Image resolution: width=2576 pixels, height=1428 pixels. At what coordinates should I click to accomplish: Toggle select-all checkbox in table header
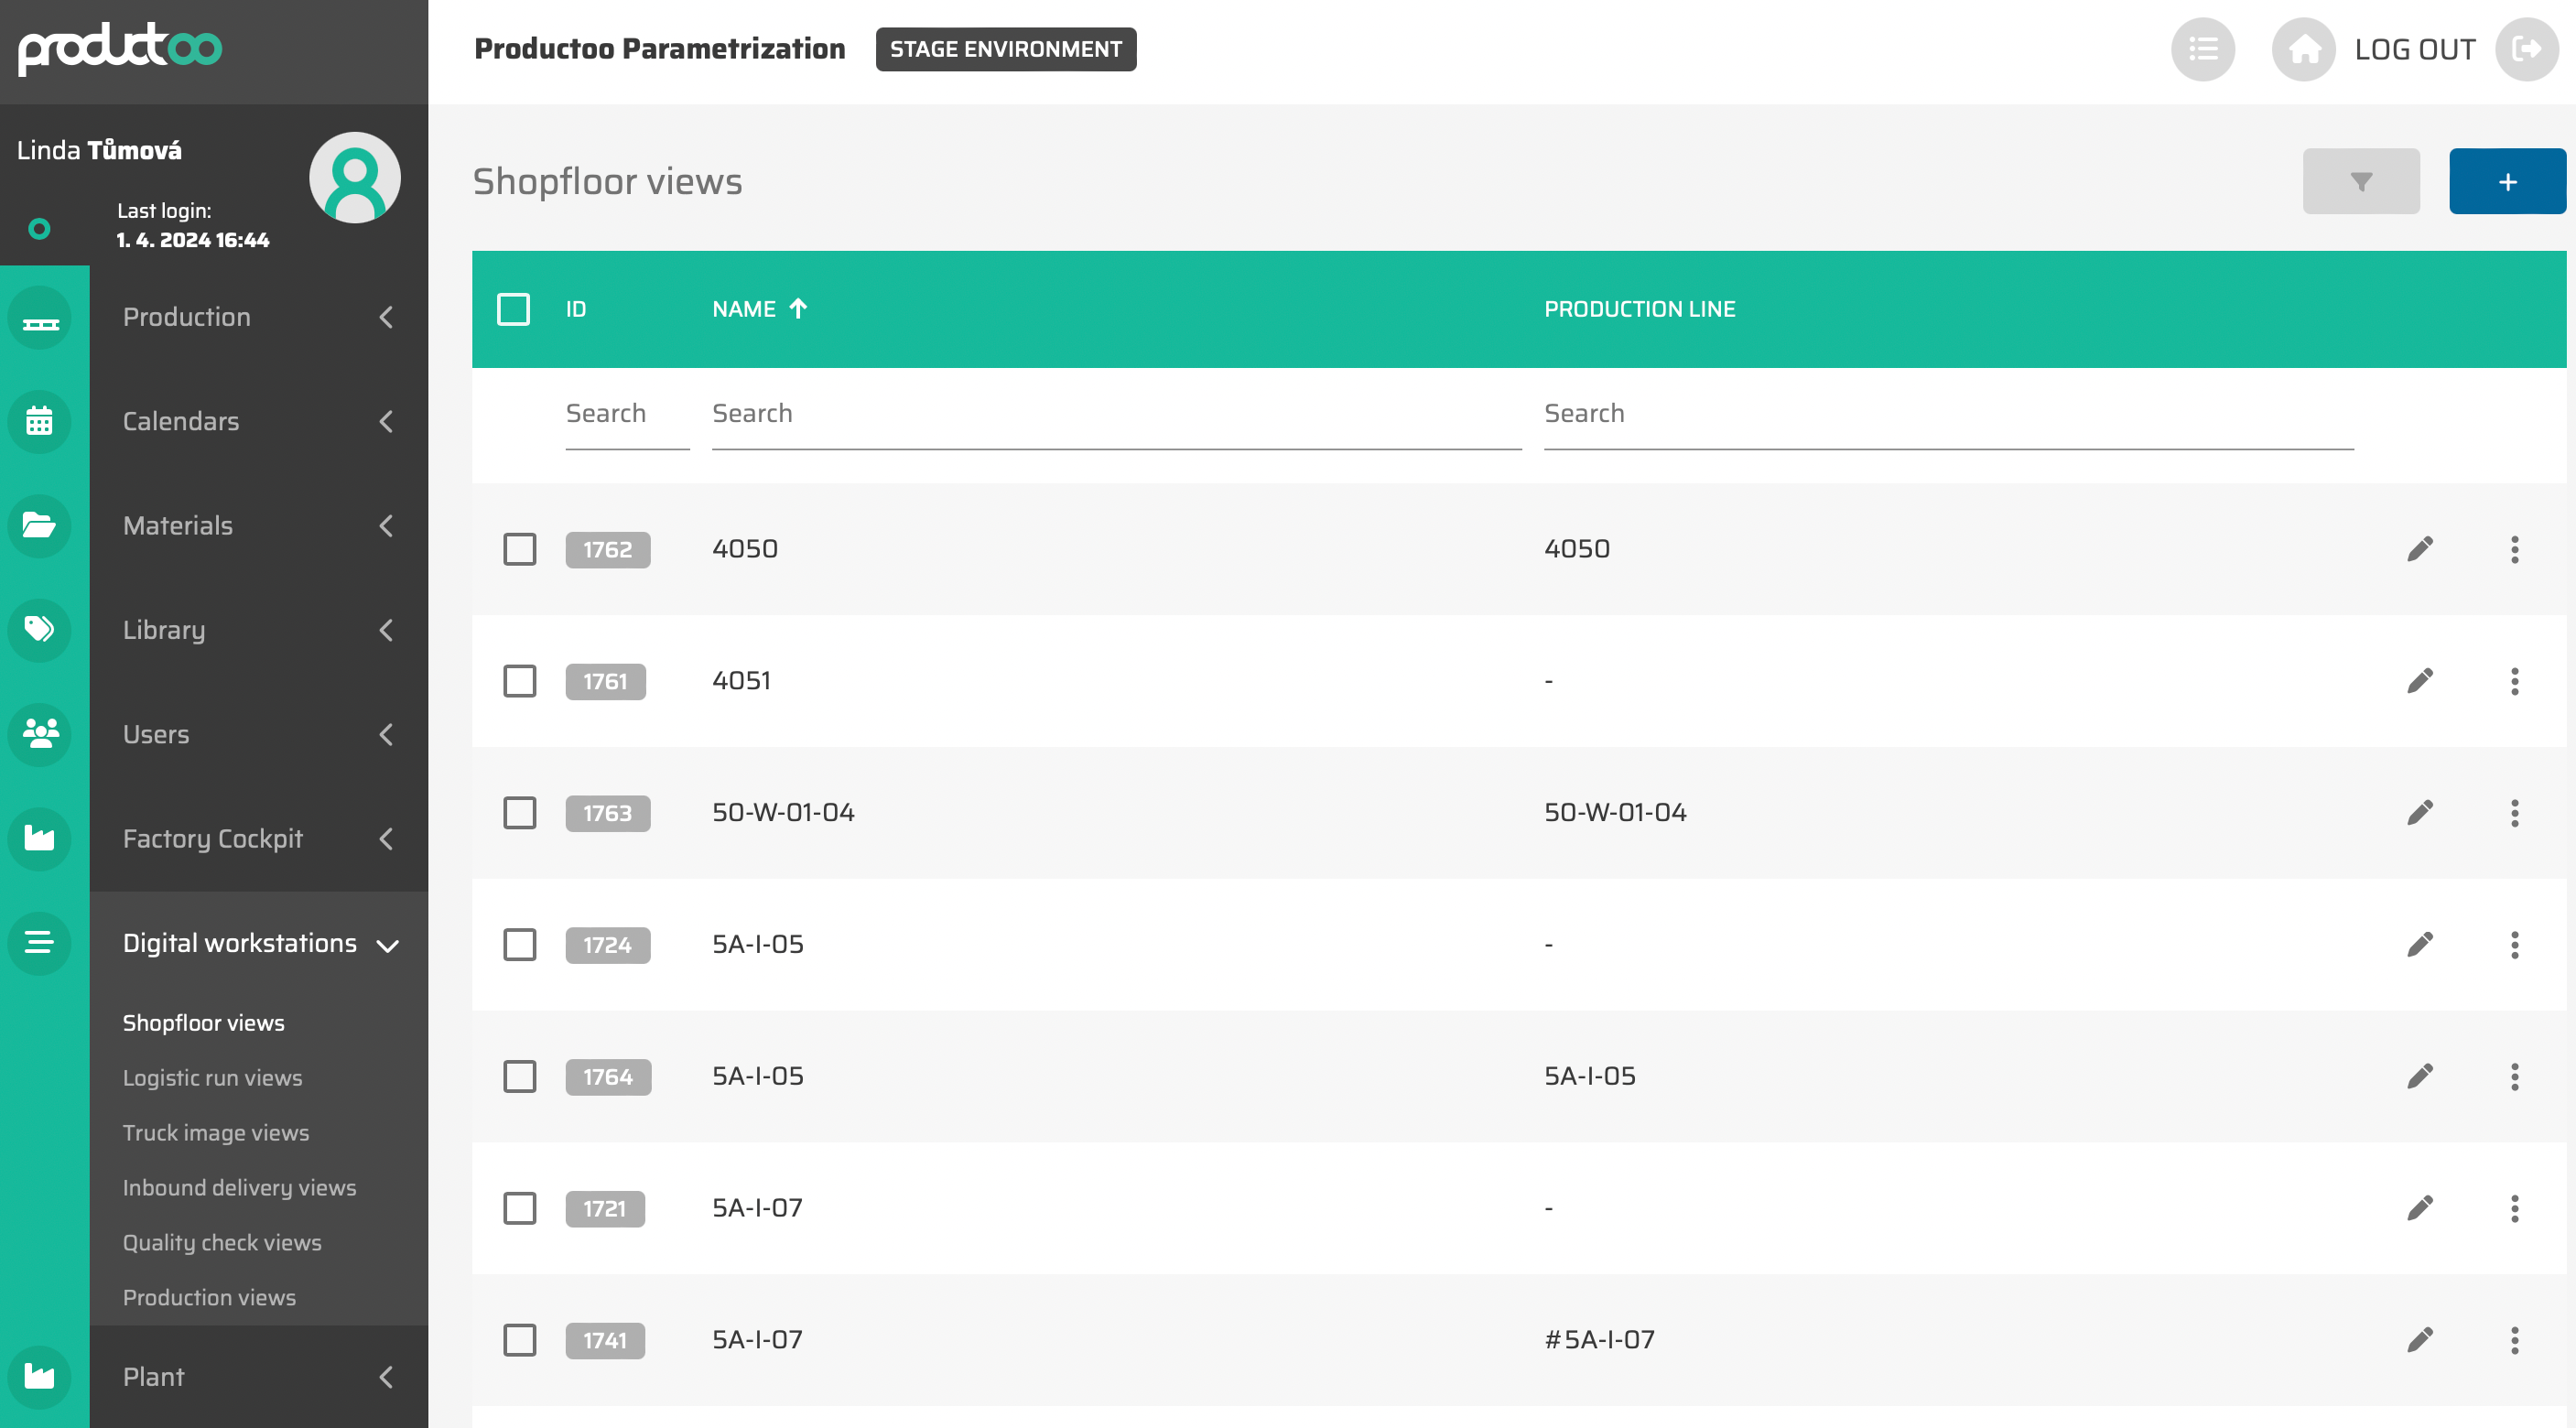click(513, 309)
